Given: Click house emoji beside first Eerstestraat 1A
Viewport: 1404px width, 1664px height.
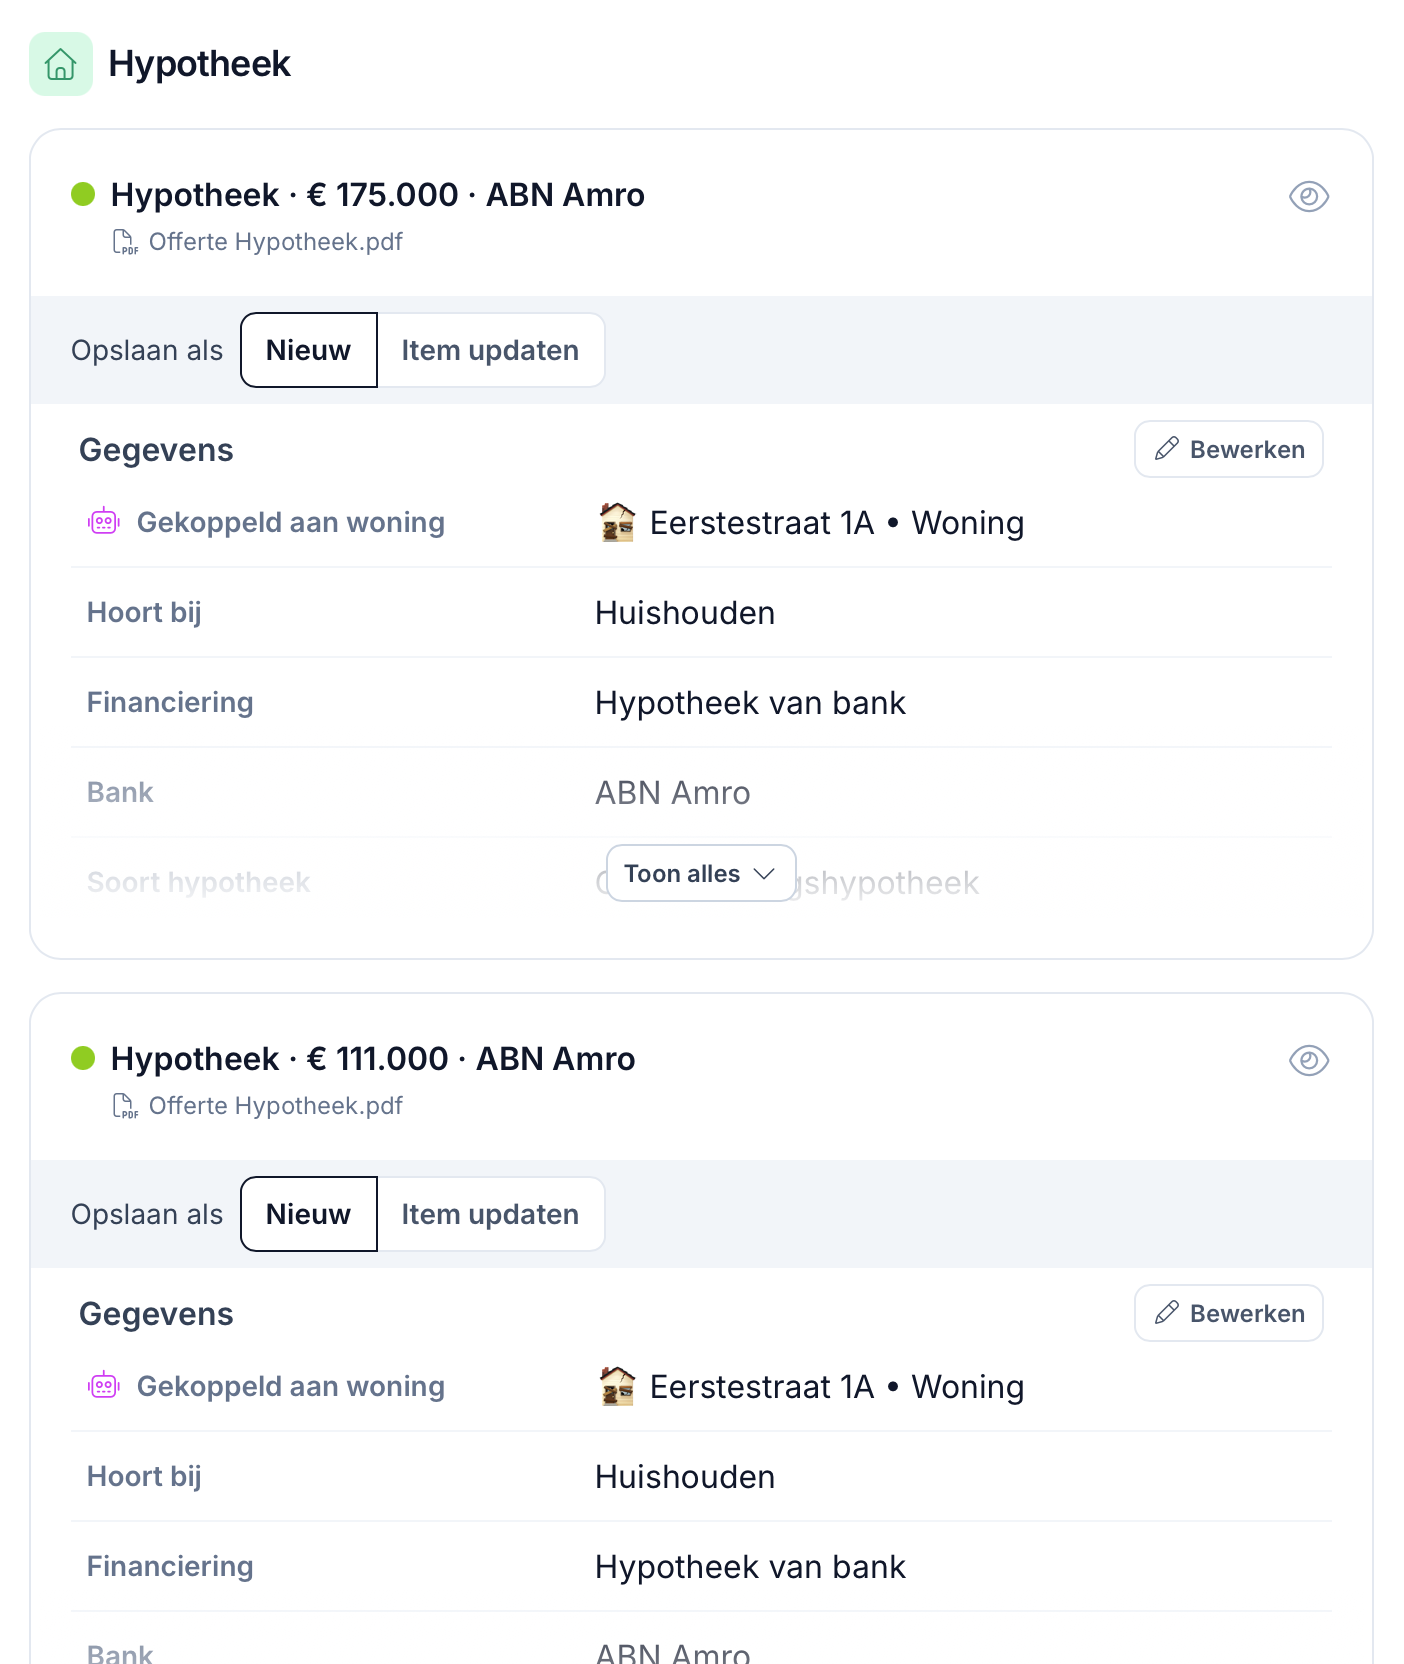Looking at the screenshot, I should 617,522.
